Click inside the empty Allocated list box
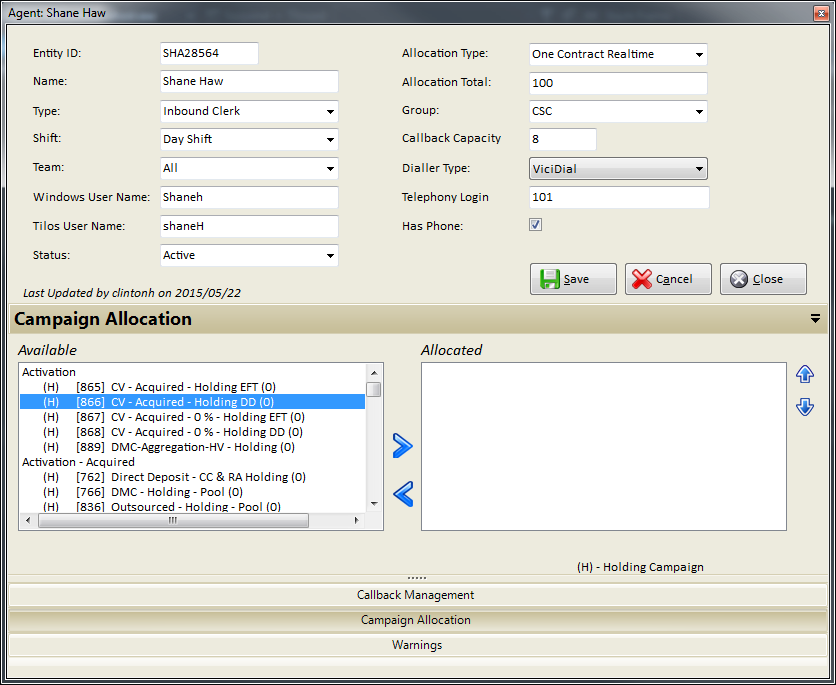The height and width of the screenshot is (685, 836). point(604,446)
